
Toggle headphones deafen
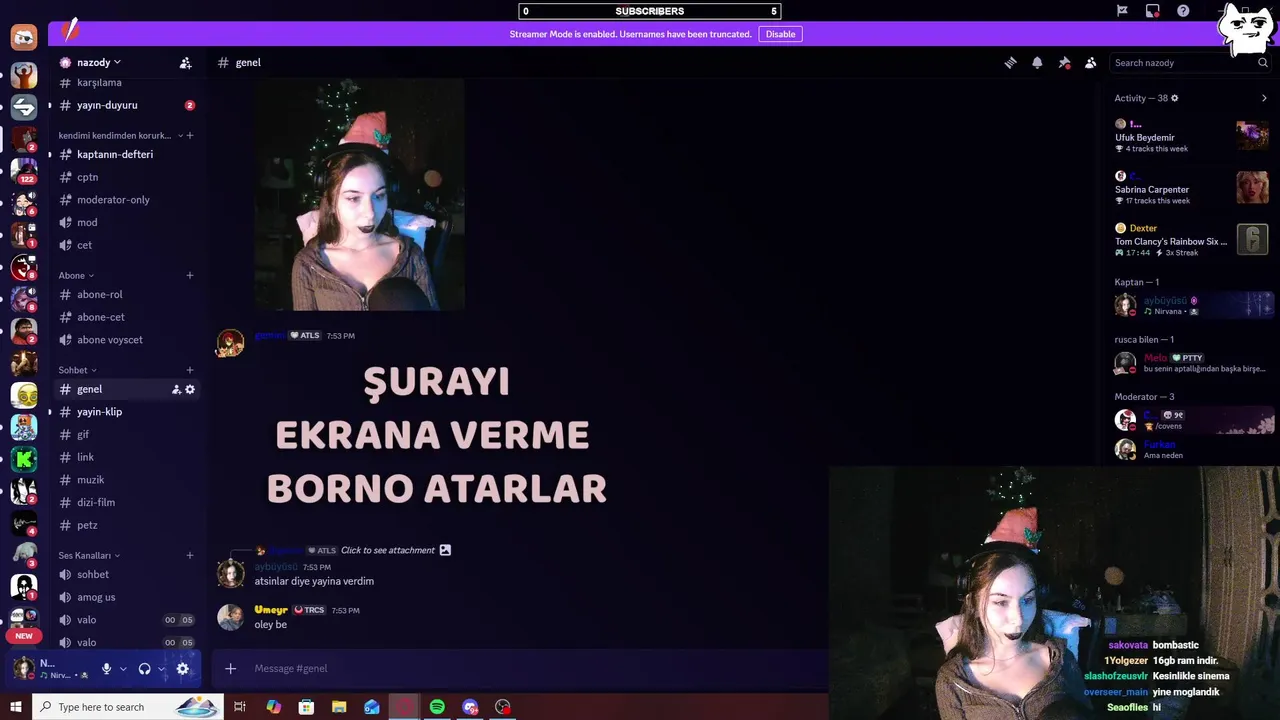(144, 669)
